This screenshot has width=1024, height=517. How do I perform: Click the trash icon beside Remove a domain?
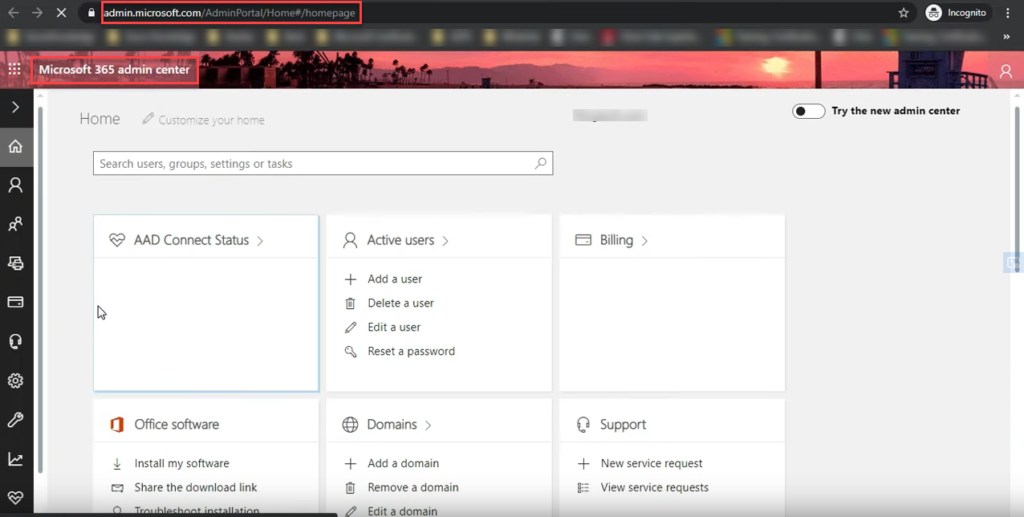[x=351, y=488]
